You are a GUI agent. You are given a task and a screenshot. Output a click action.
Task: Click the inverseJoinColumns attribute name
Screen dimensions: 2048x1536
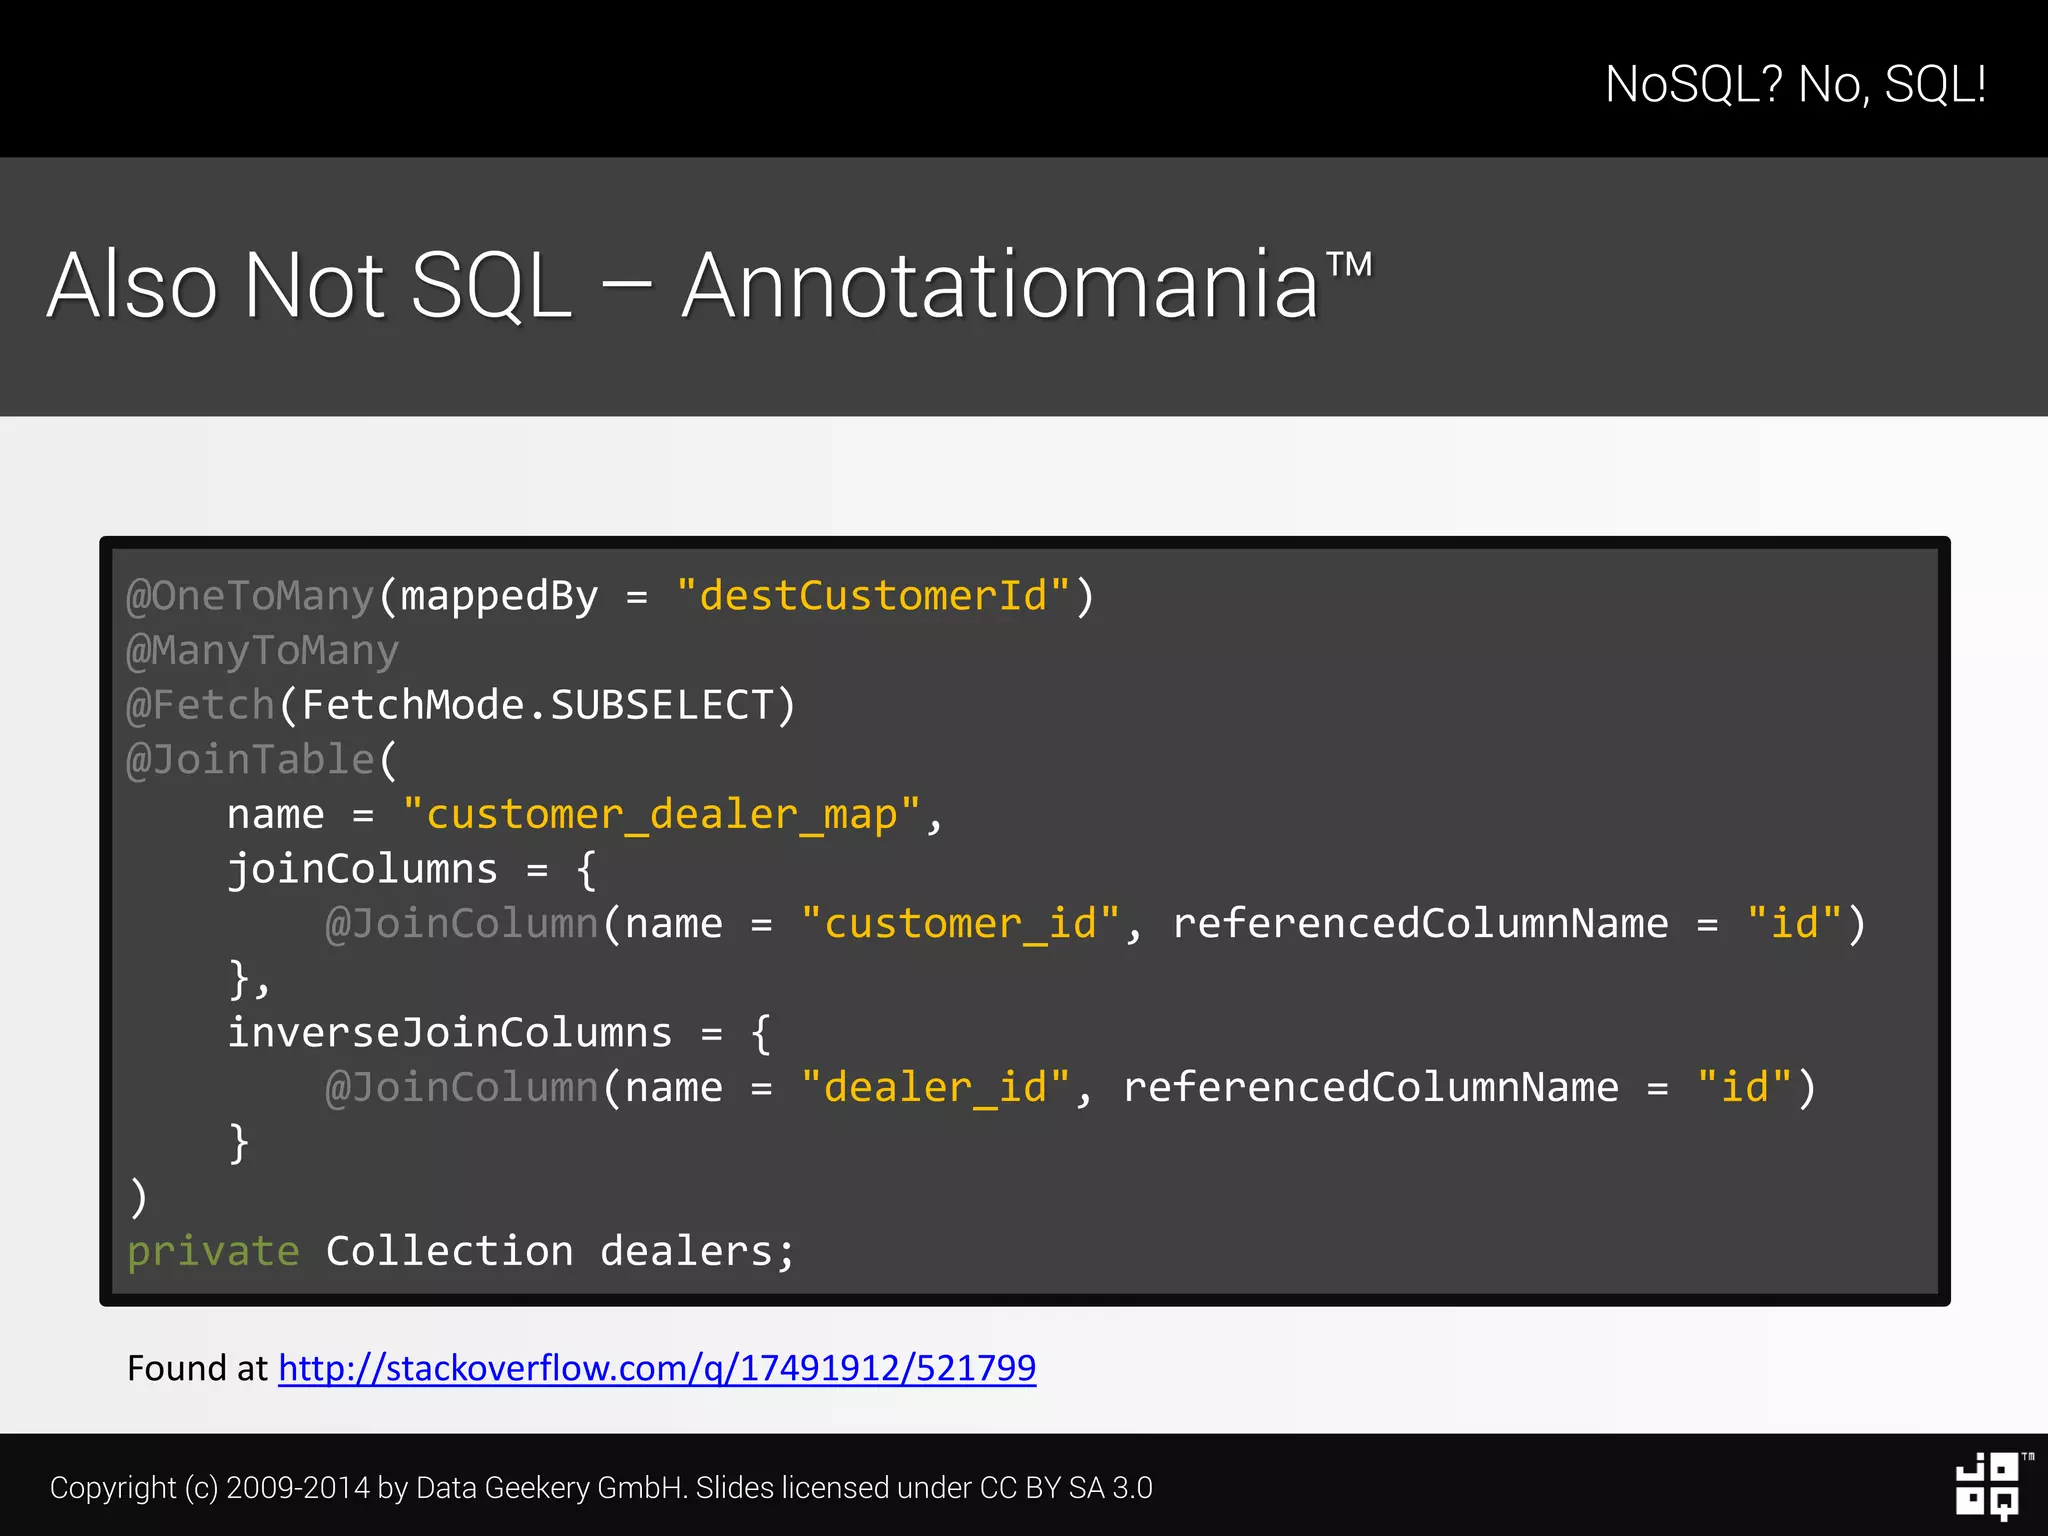point(449,1033)
